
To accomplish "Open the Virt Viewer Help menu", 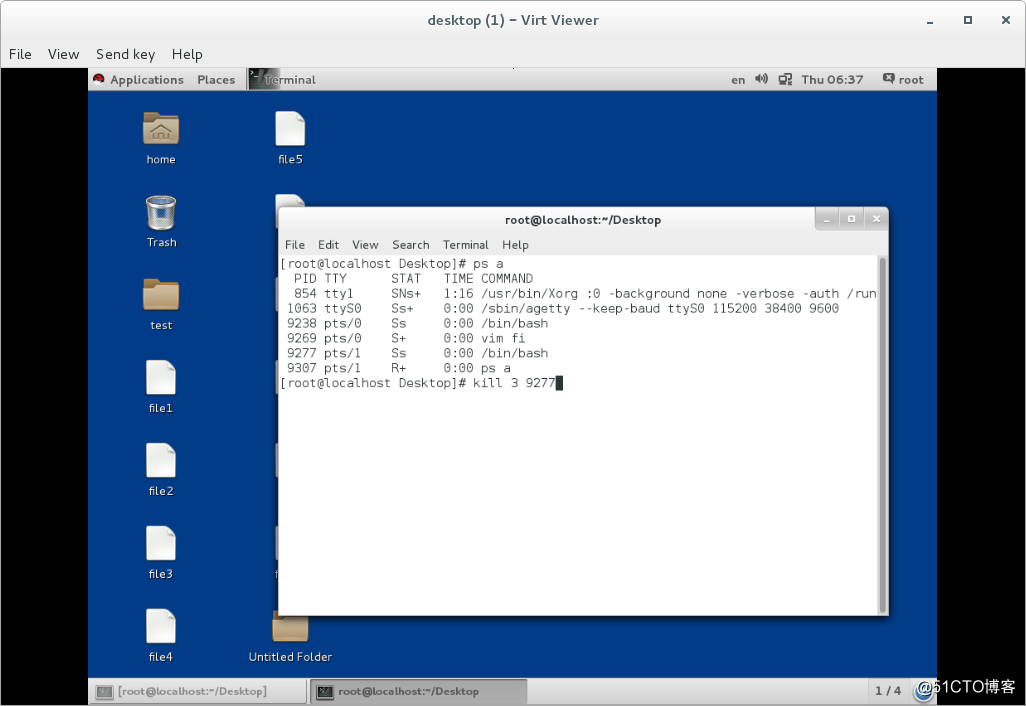I will tap(187, 54).
